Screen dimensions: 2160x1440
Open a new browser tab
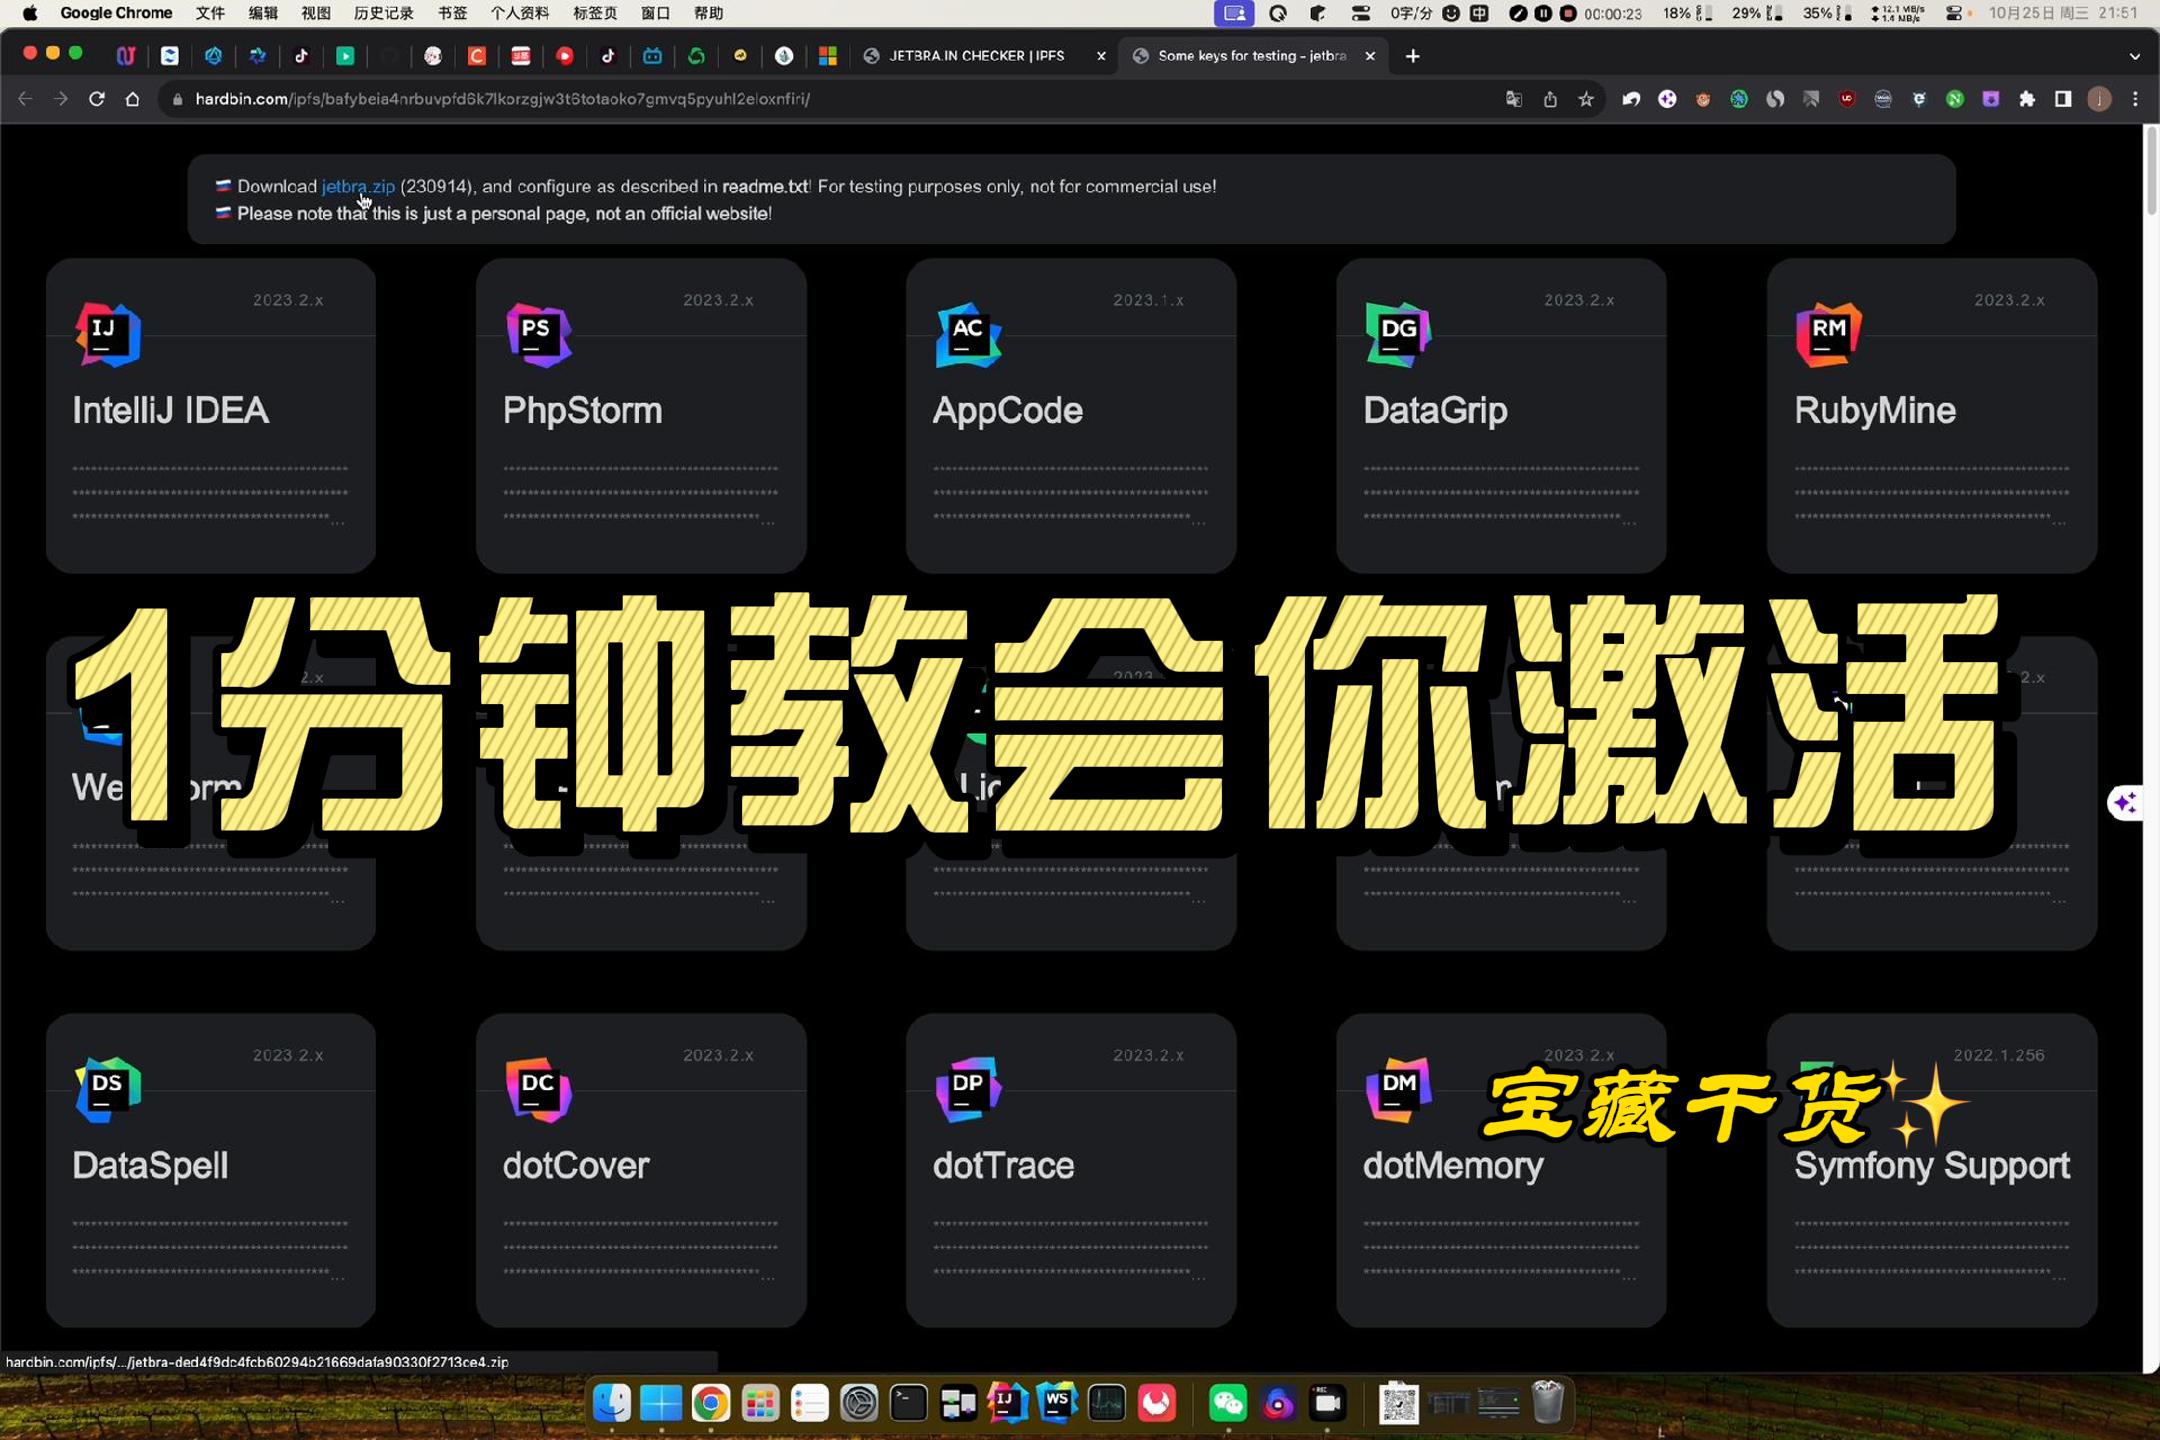pyautogui.click(x=1412, y=56)
